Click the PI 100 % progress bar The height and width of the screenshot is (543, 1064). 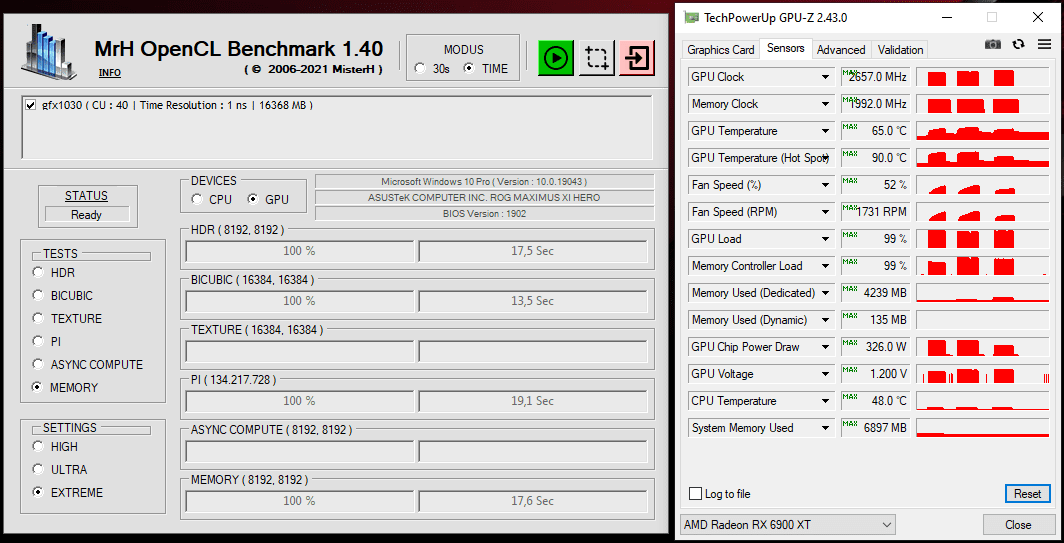coord(299,401)
